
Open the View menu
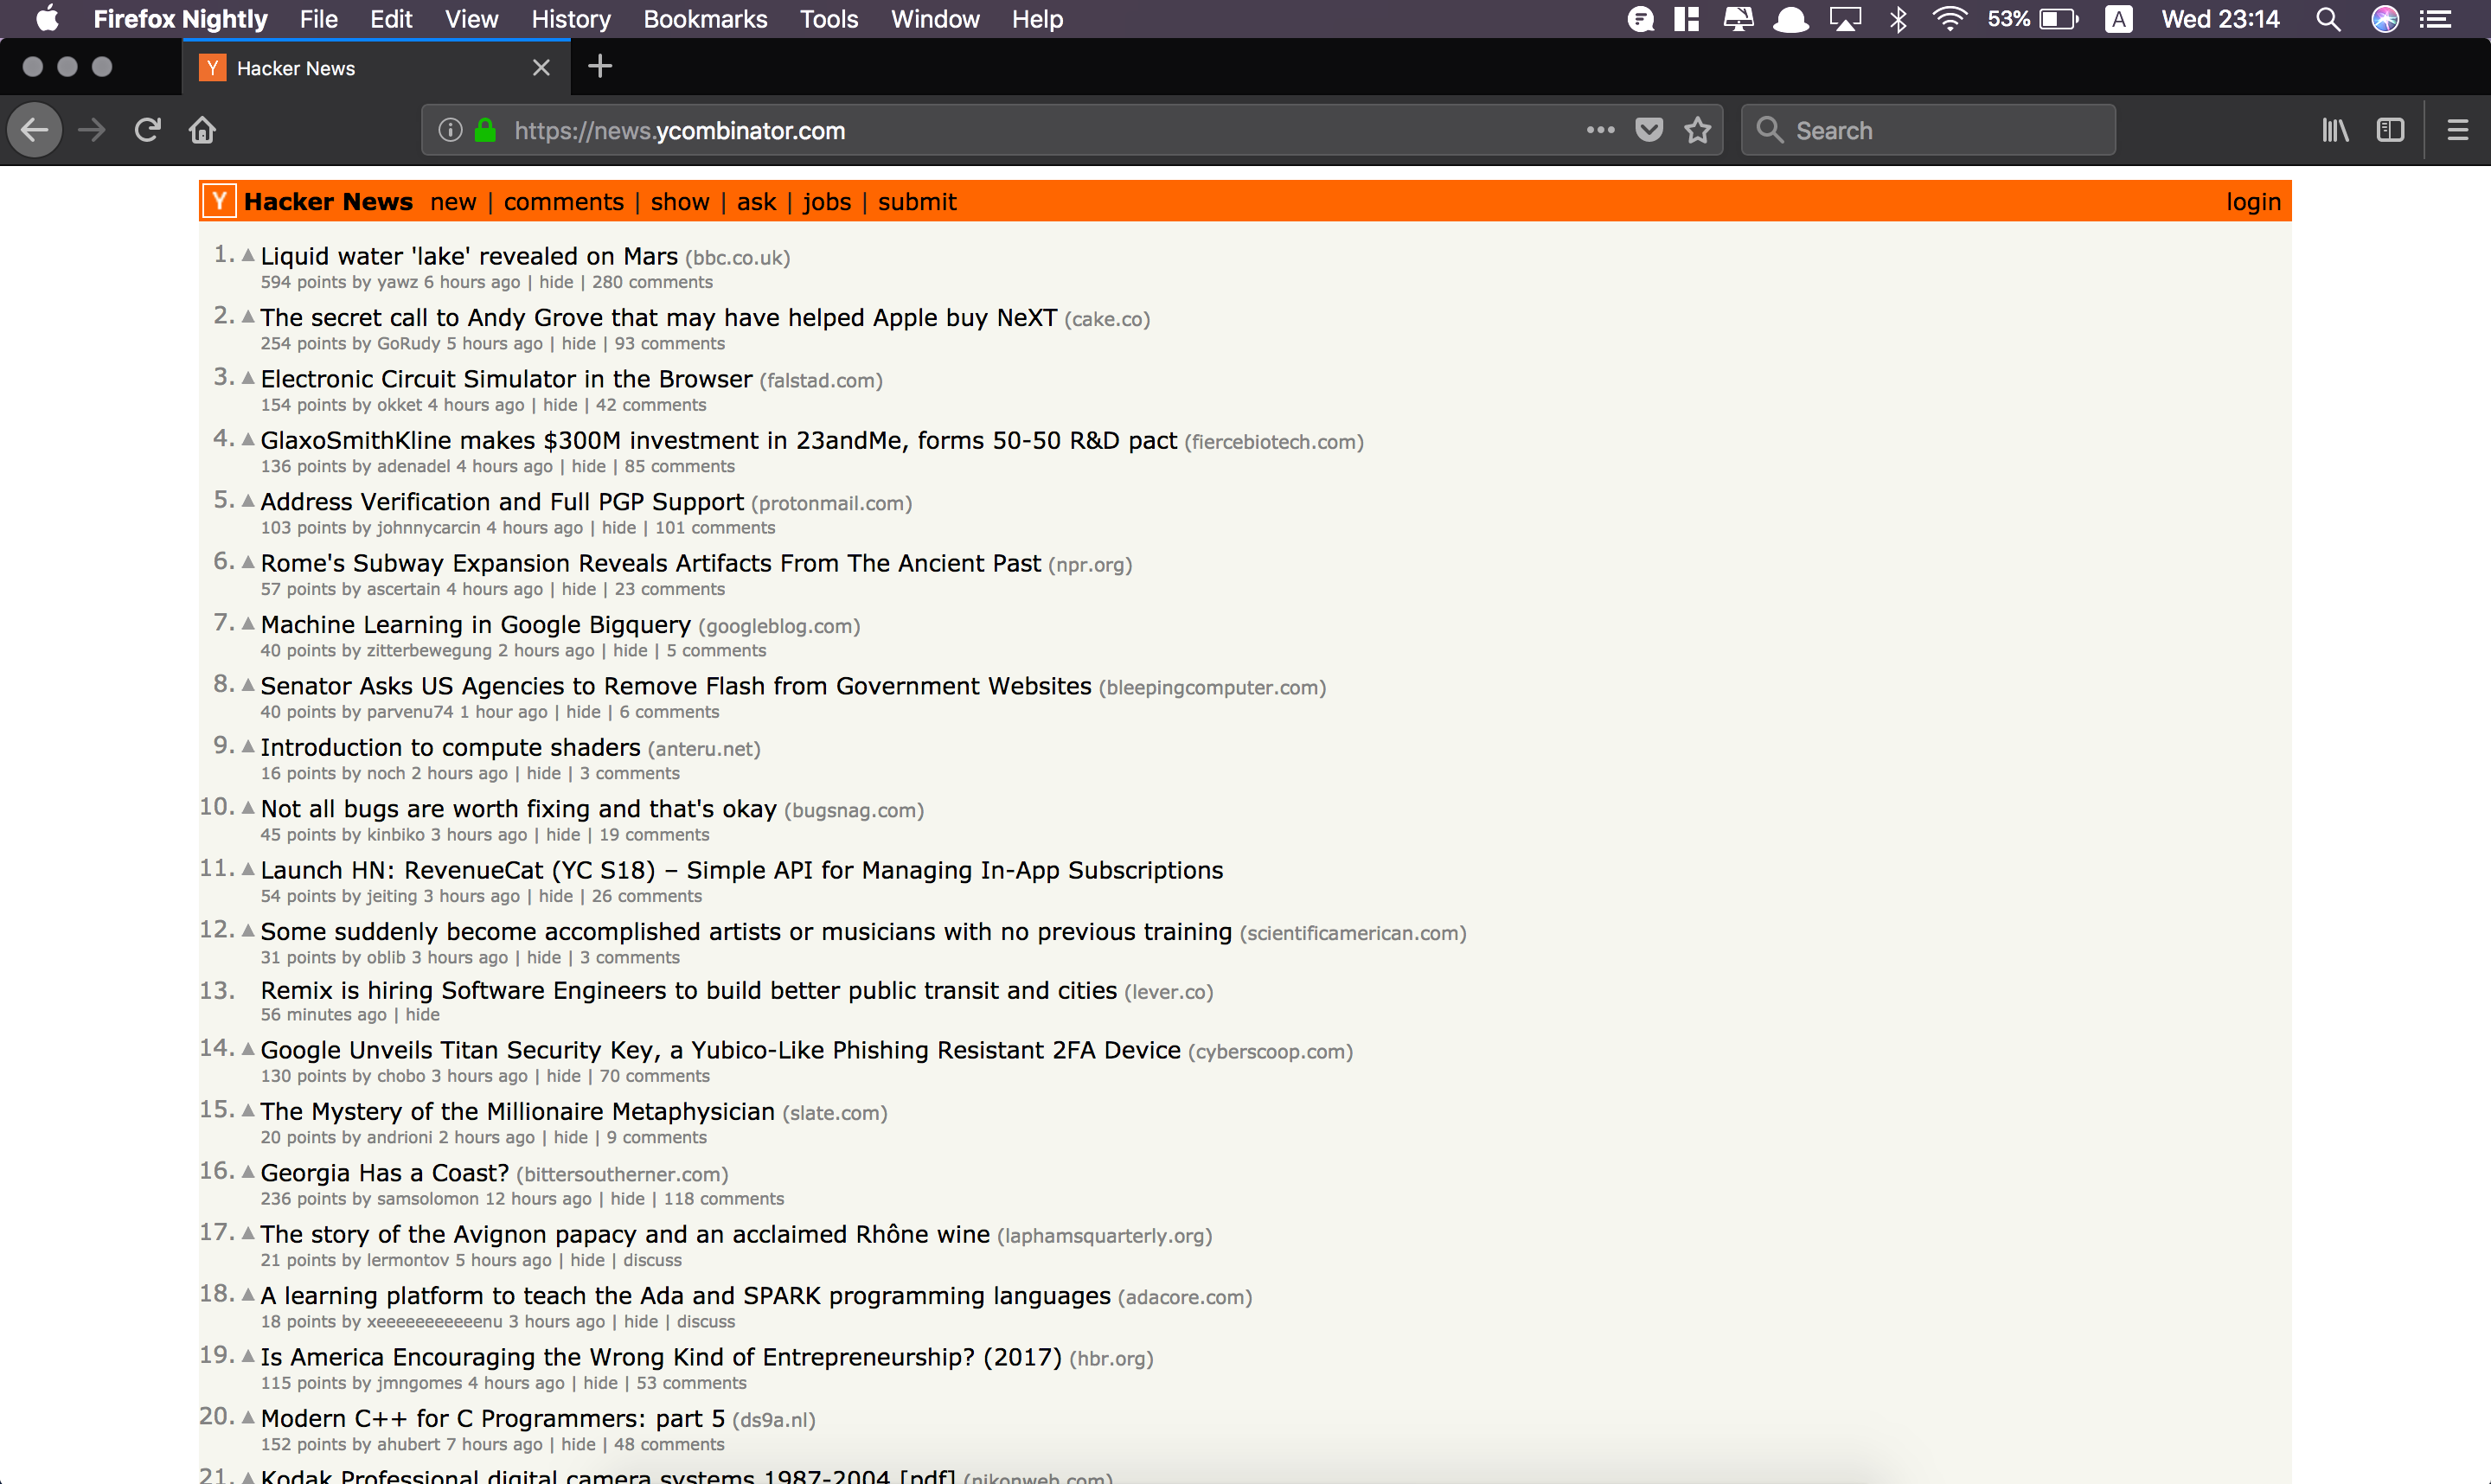(471, 19)
